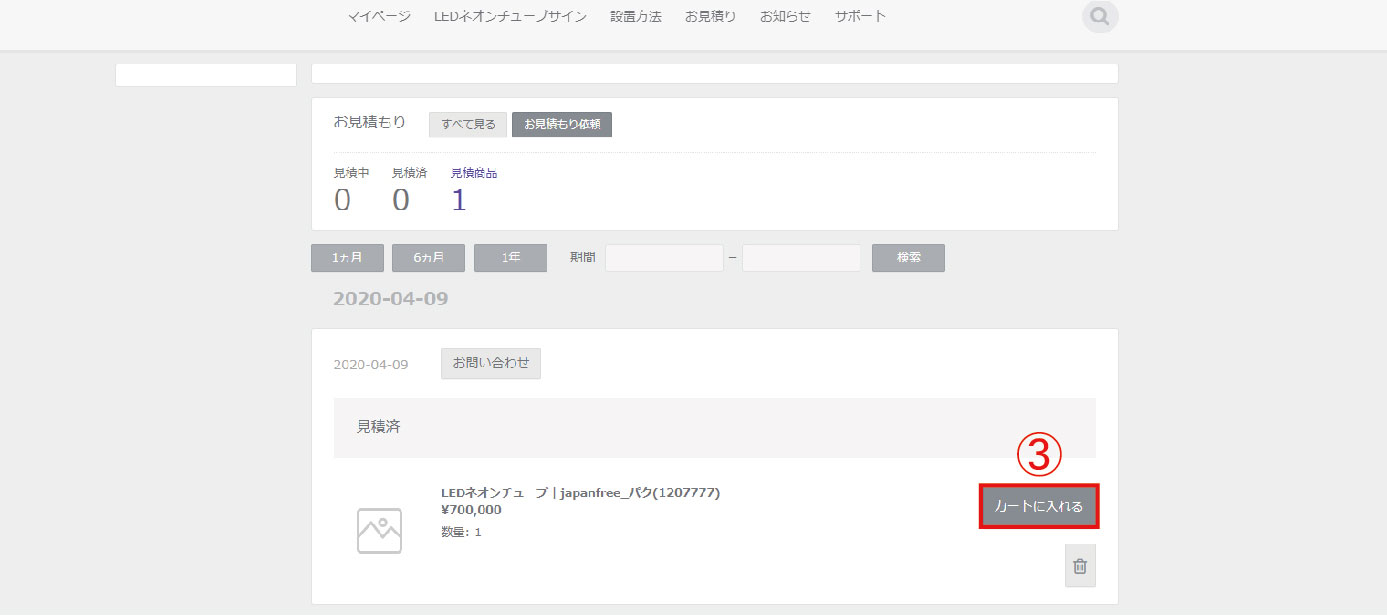The height and width of the screenshot is (616, 1387).
Task: Open the search magnifier icon
Action: 1100,17
